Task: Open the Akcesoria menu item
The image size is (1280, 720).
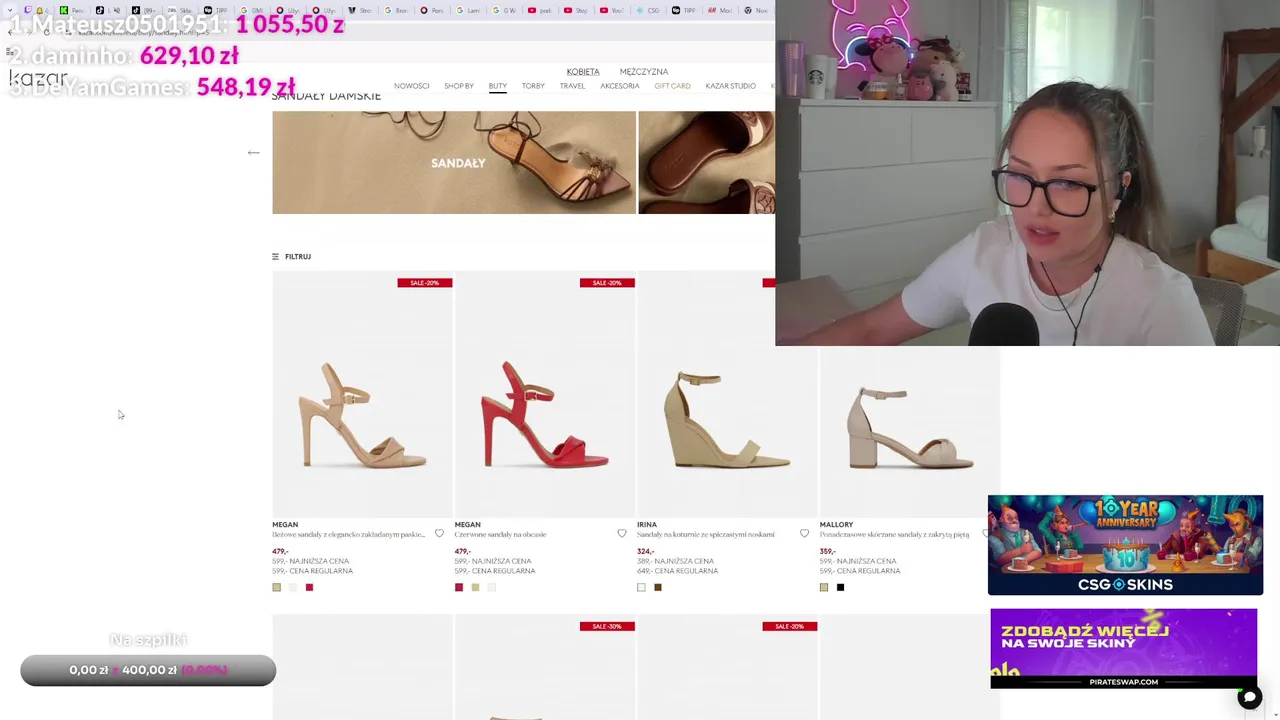Action: 620,86
